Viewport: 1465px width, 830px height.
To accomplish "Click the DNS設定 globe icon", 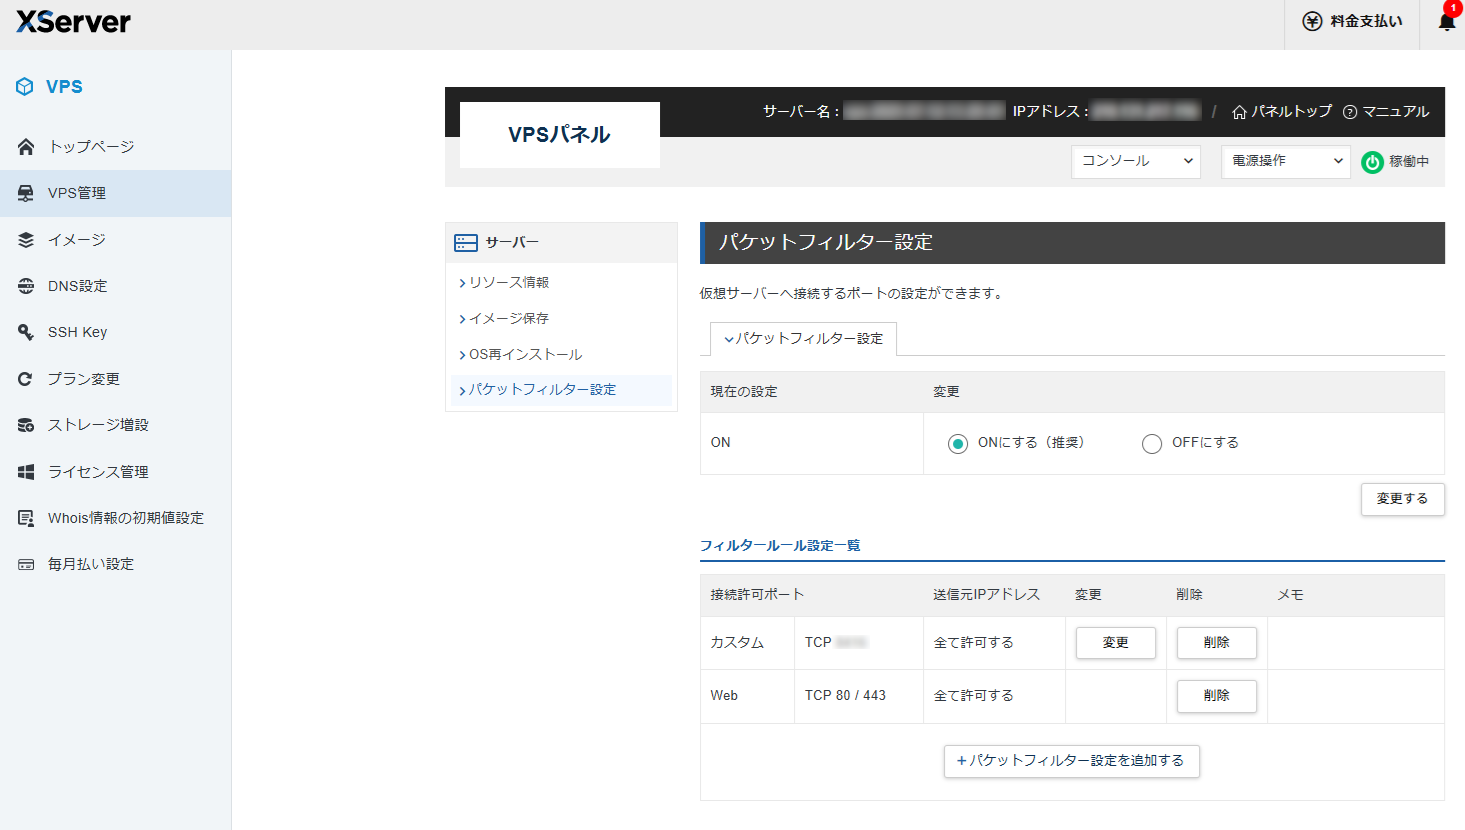I will 26,286.
